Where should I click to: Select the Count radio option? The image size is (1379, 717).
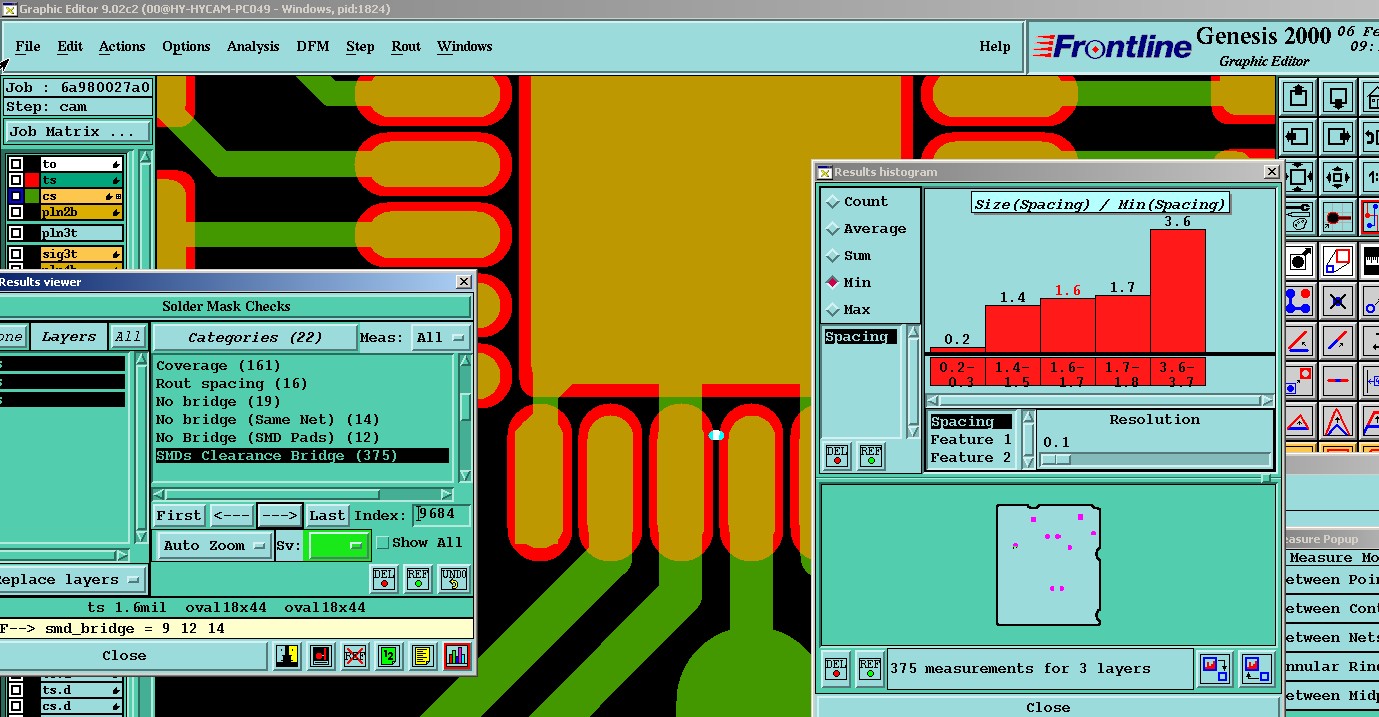click(x=832, y=202)
